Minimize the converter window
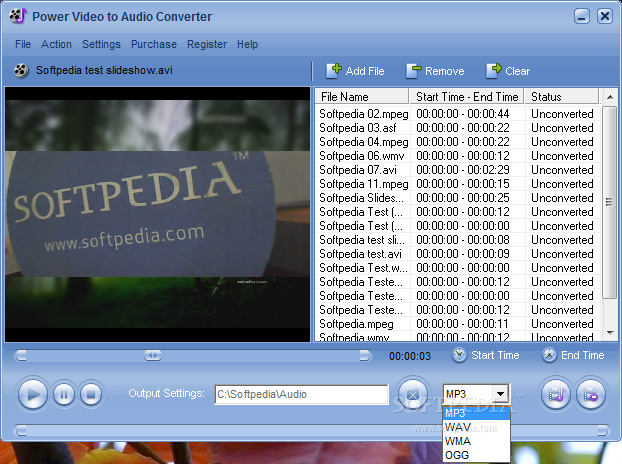622x464 pixels. (x=582, y=16)
